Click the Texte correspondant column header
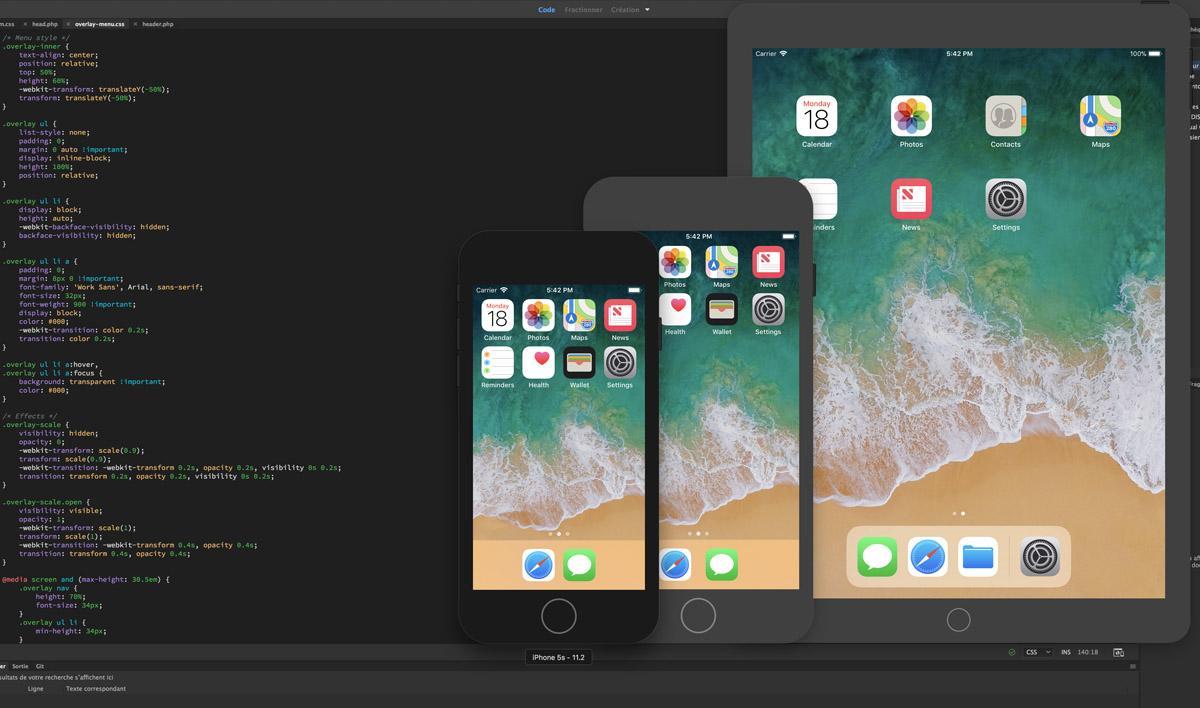Image resolution: width=1200 pixels, height=708 pixels. 96,689
